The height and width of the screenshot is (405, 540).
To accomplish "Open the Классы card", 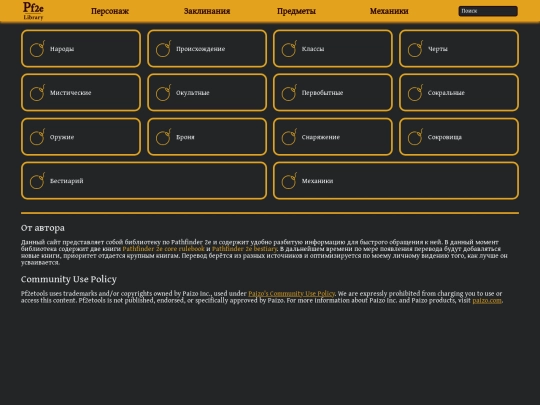I will [333, 49].
